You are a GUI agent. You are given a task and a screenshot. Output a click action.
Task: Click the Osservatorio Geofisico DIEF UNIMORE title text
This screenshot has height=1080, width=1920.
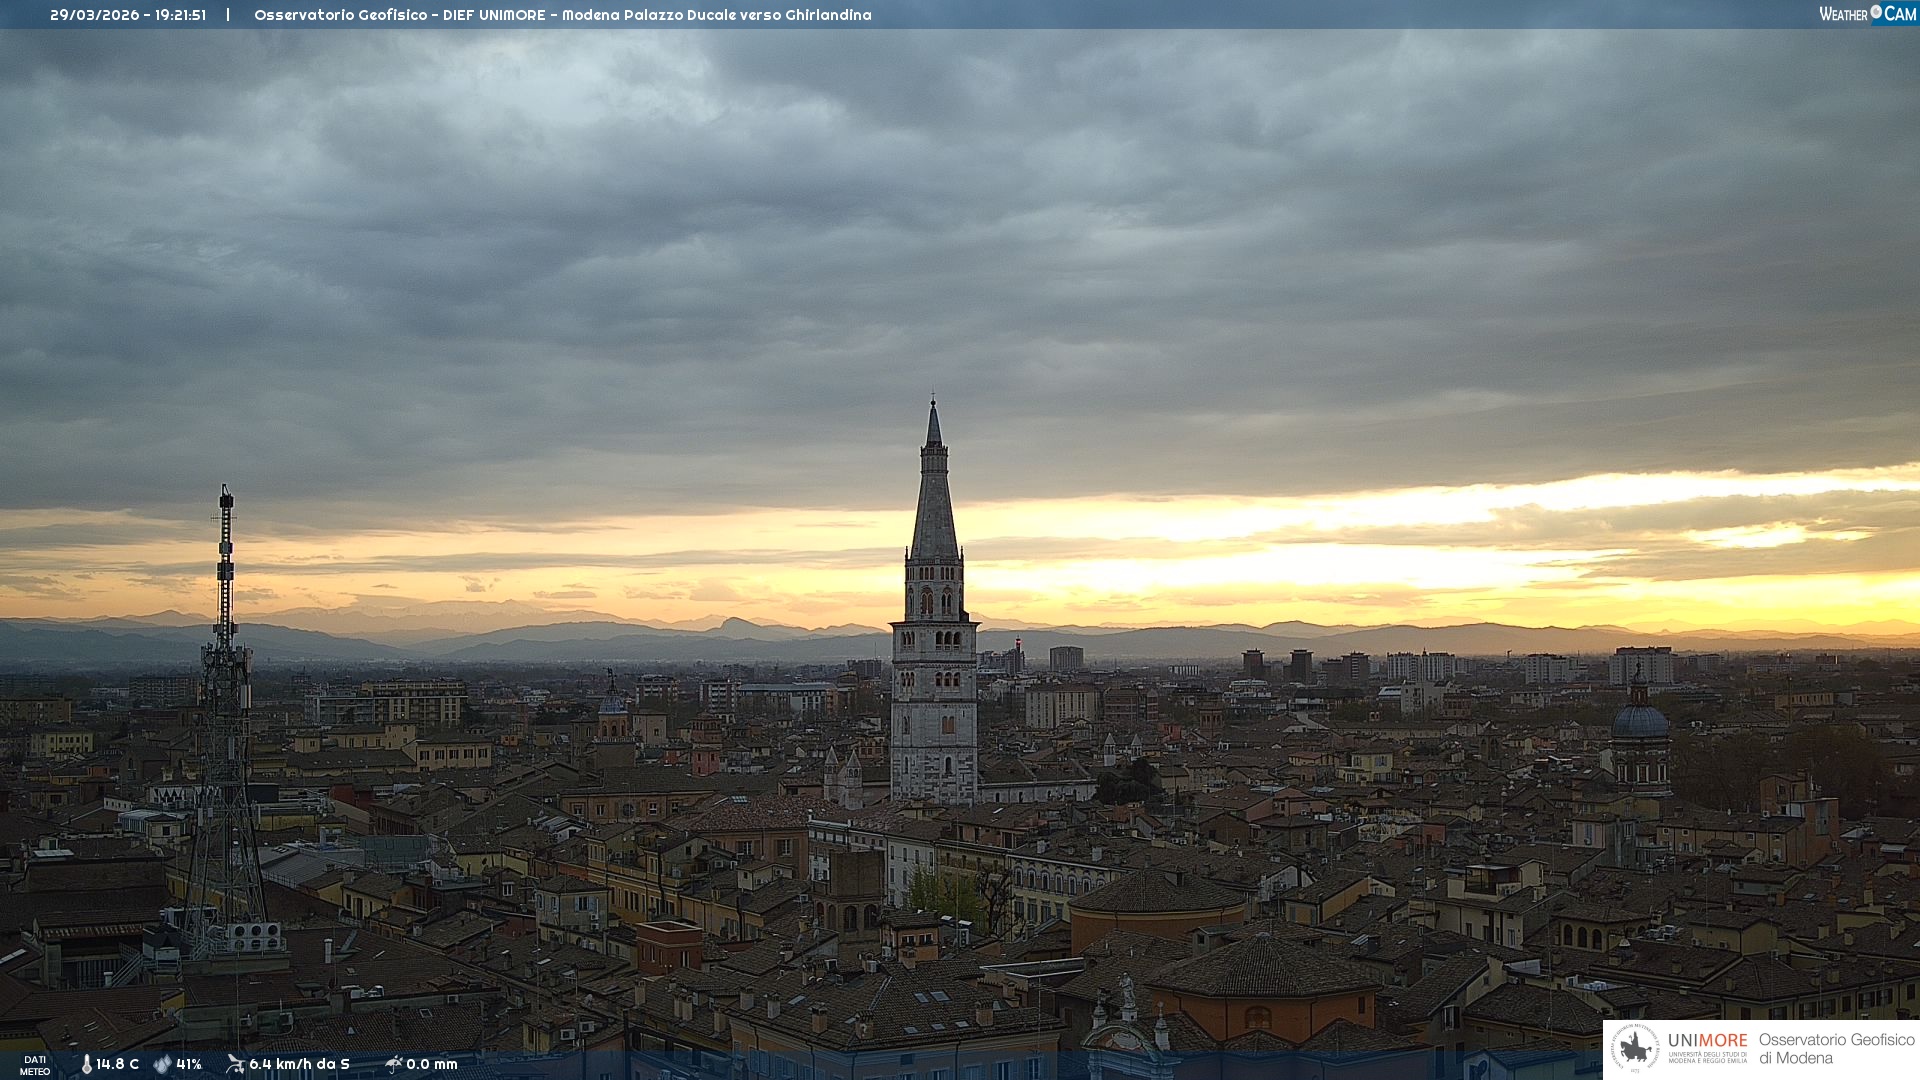[x=562, y=15]
